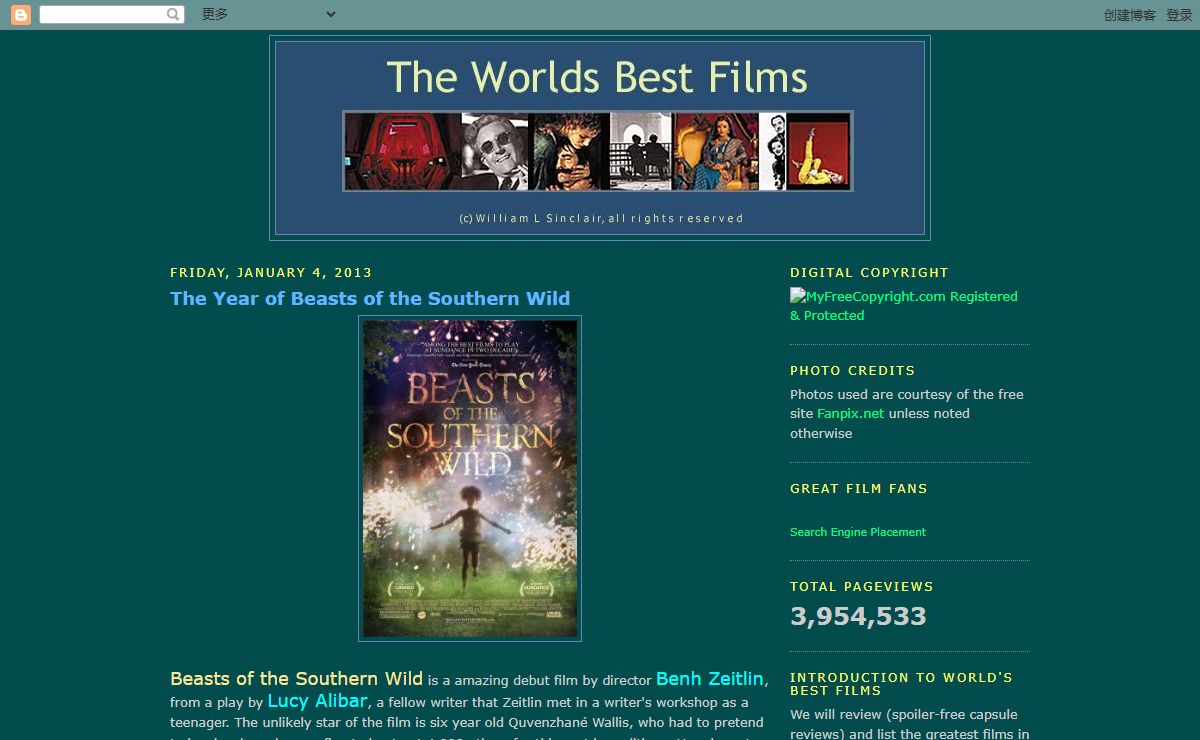Click the Lucy Alibar link
Image resolution: width=1200 pixels, height=740 pixels.
317,701
